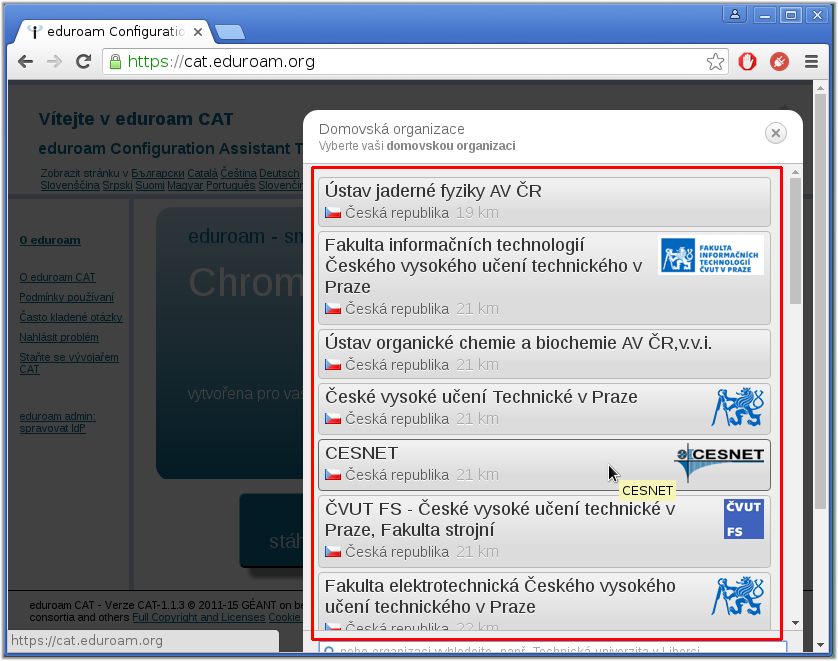
Task: Open Podmínky používaní link
Action: (x=66, y=297)
